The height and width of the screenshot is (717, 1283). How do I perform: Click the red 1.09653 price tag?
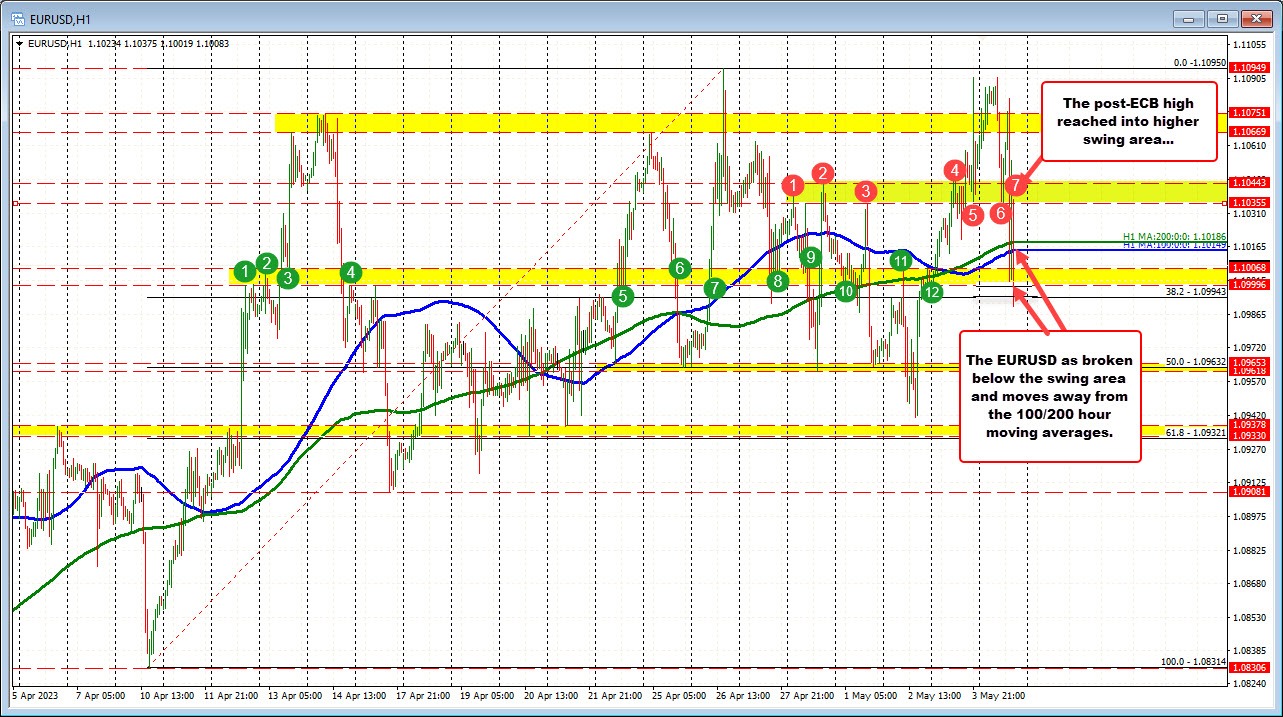point(1251,361)
